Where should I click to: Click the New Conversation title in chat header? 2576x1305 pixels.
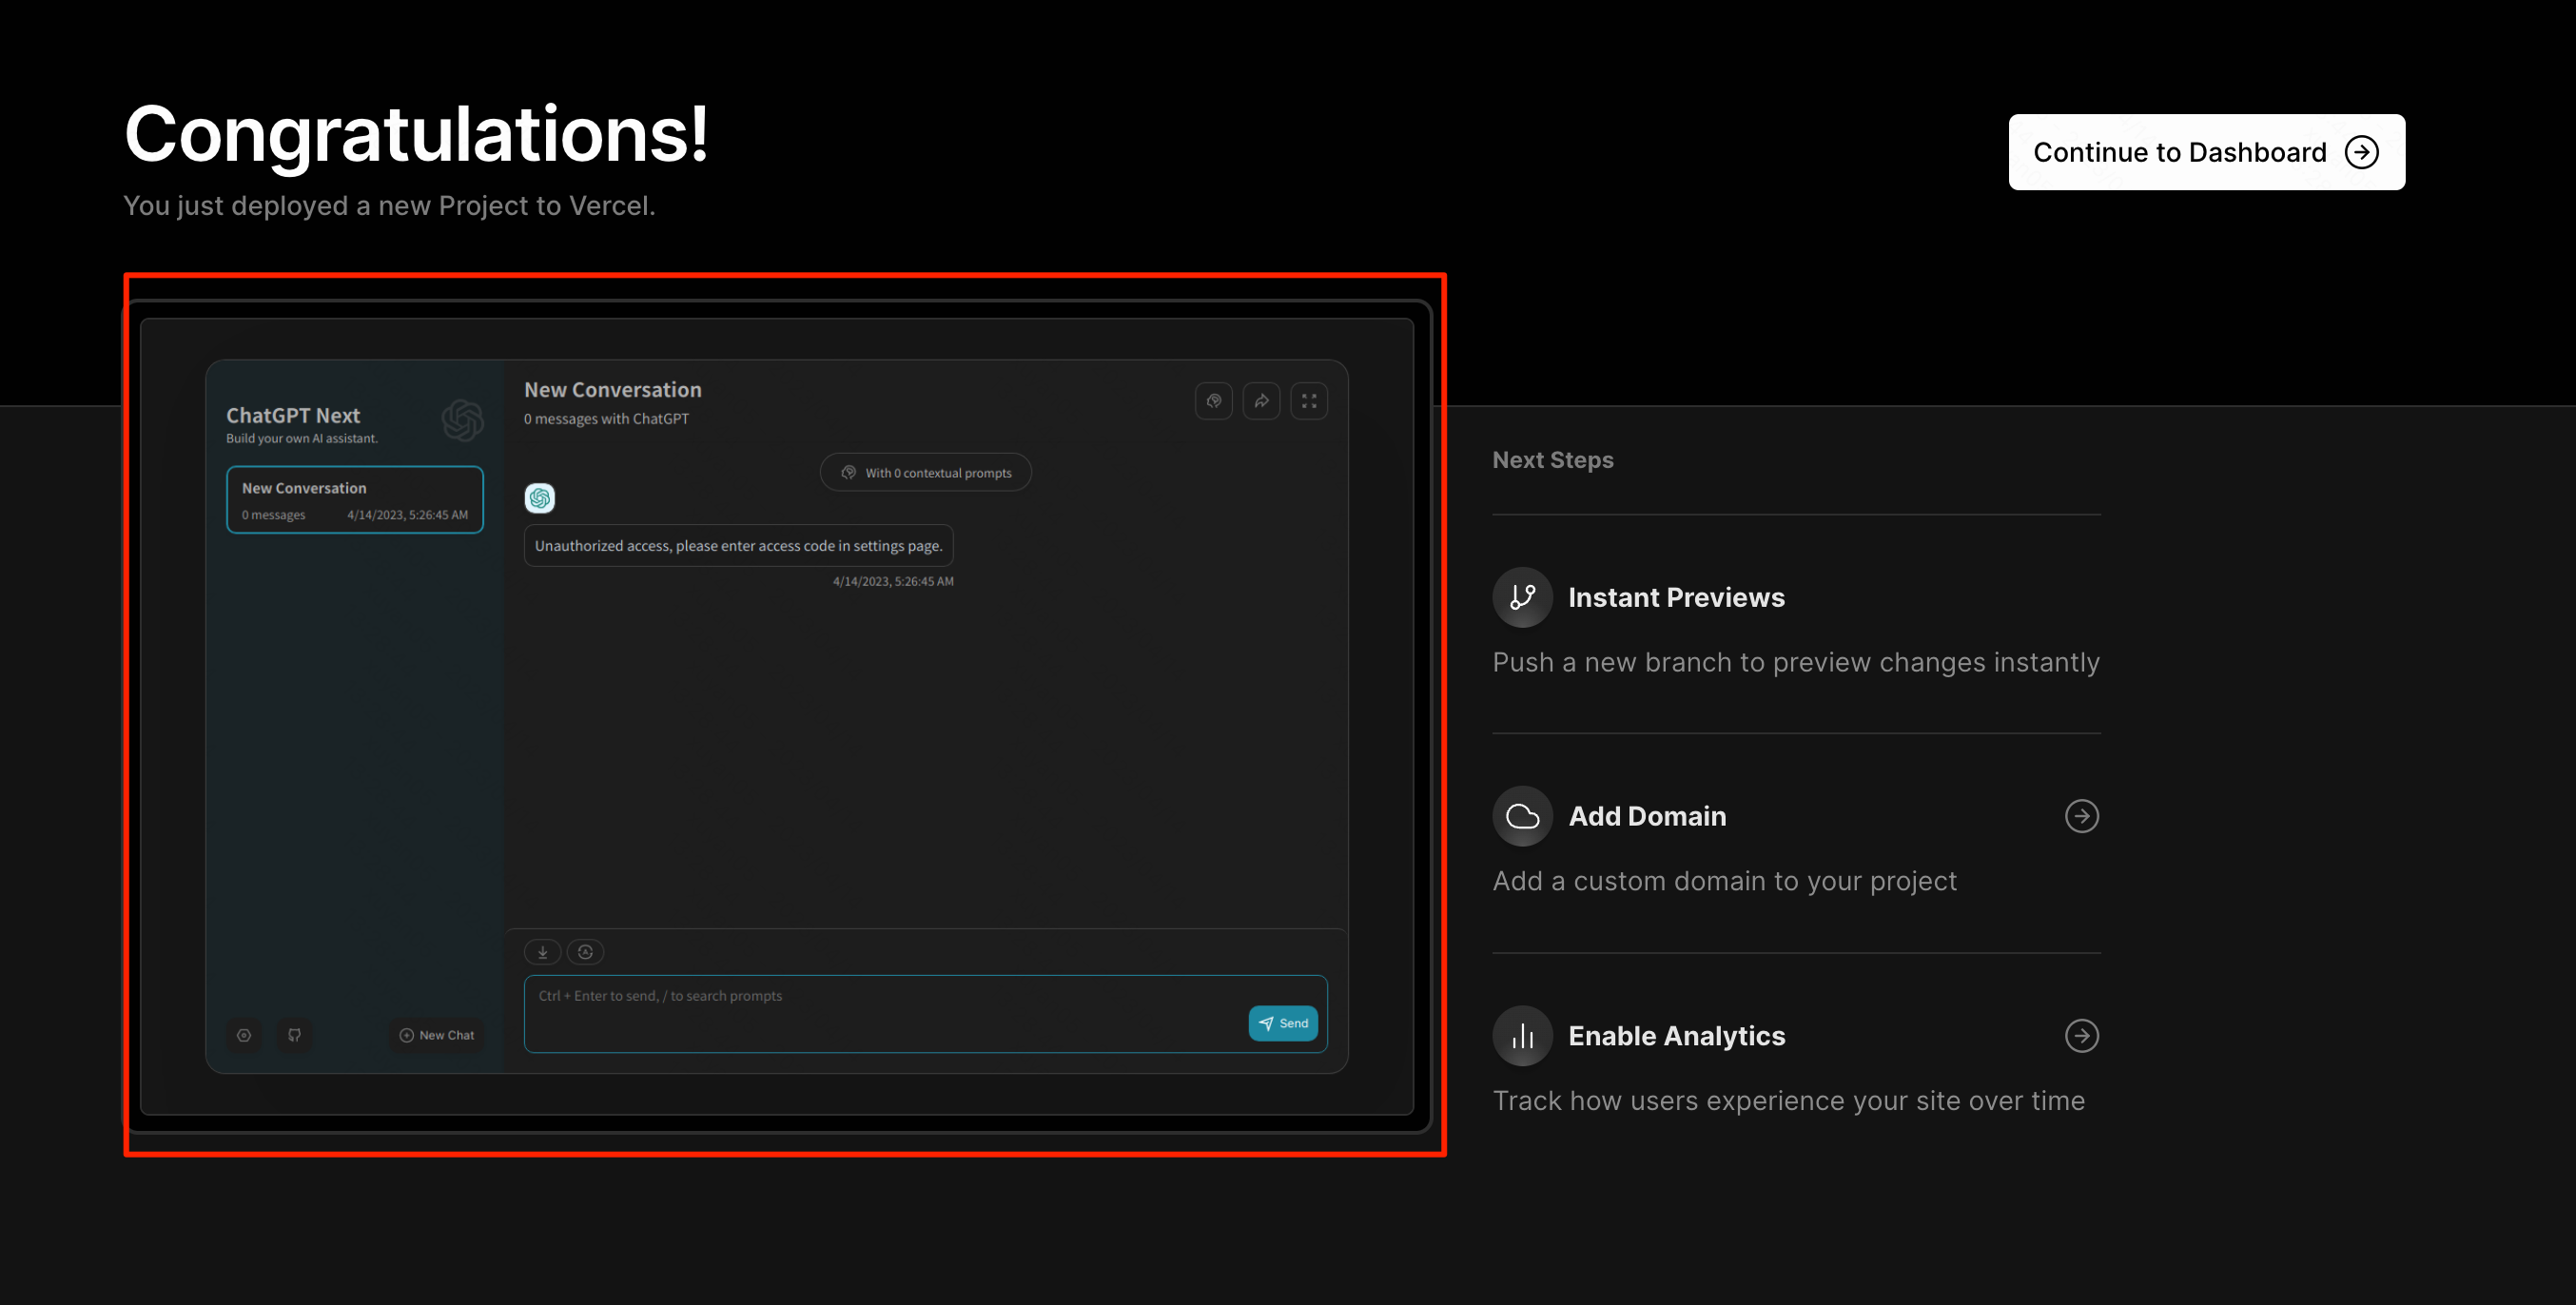point(613,390)
